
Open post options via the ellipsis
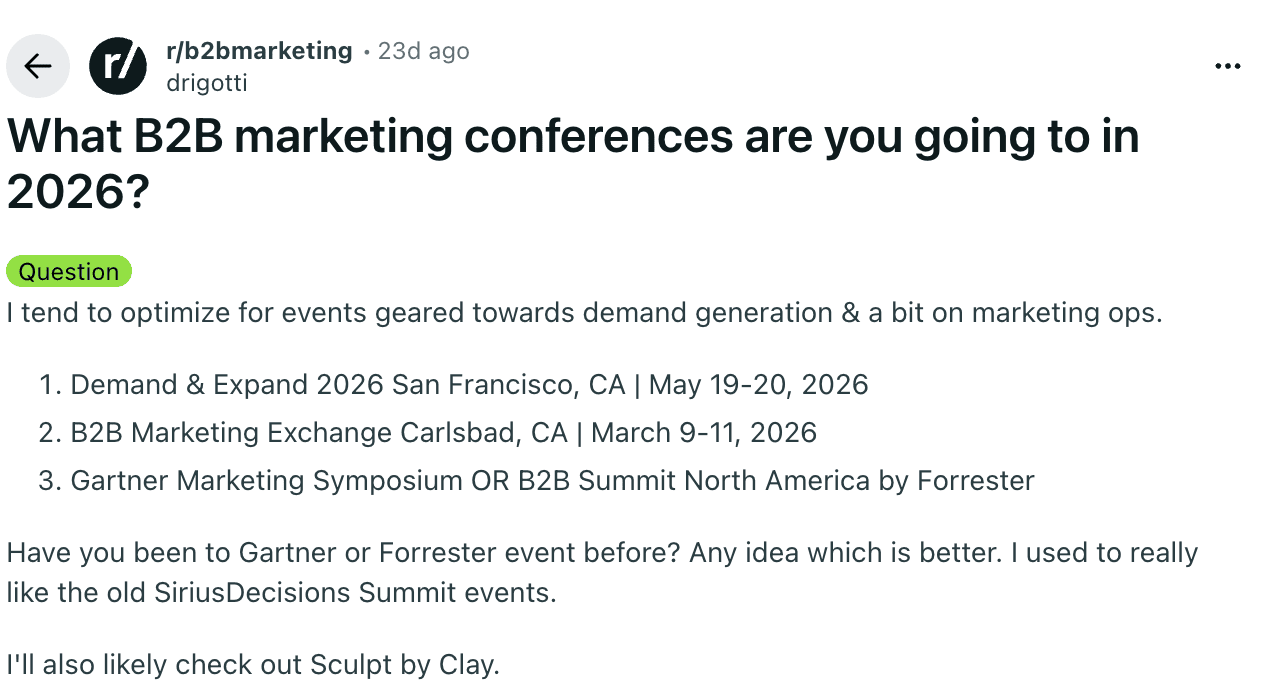(x=1227, y=65)
